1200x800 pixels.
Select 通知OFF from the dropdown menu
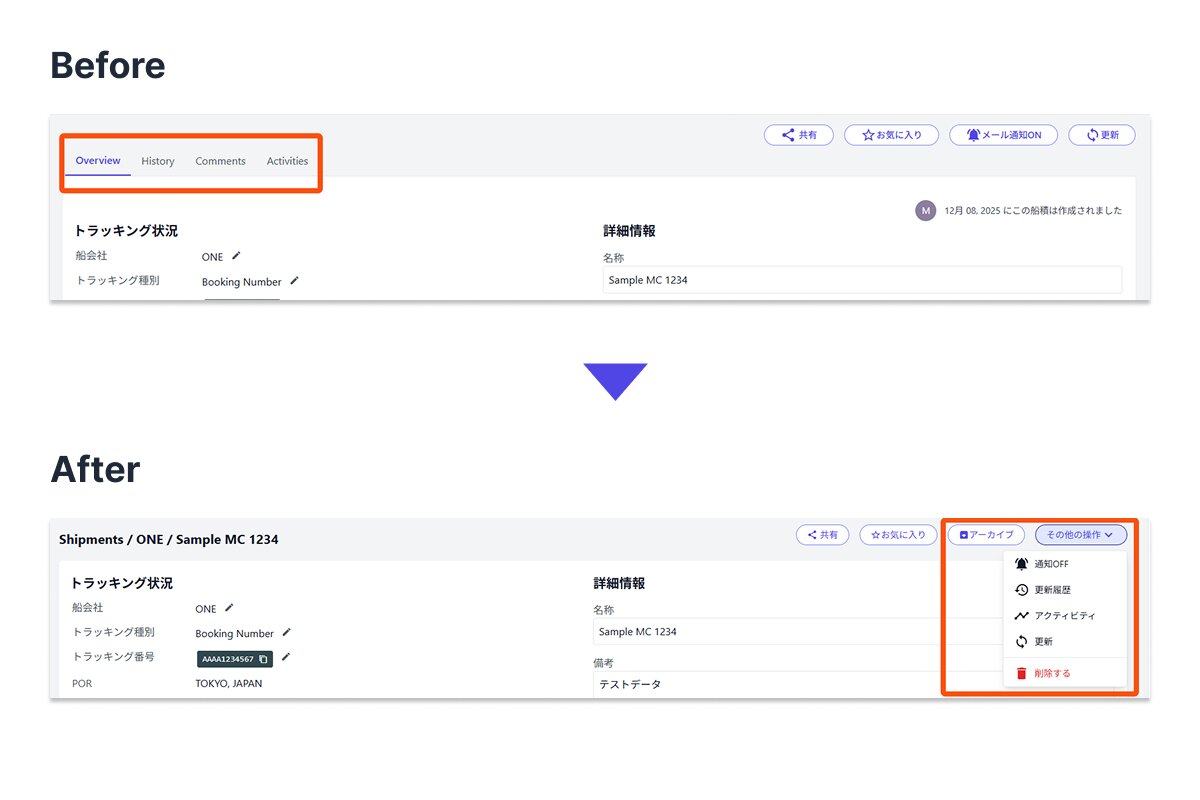coord(1050,564)
